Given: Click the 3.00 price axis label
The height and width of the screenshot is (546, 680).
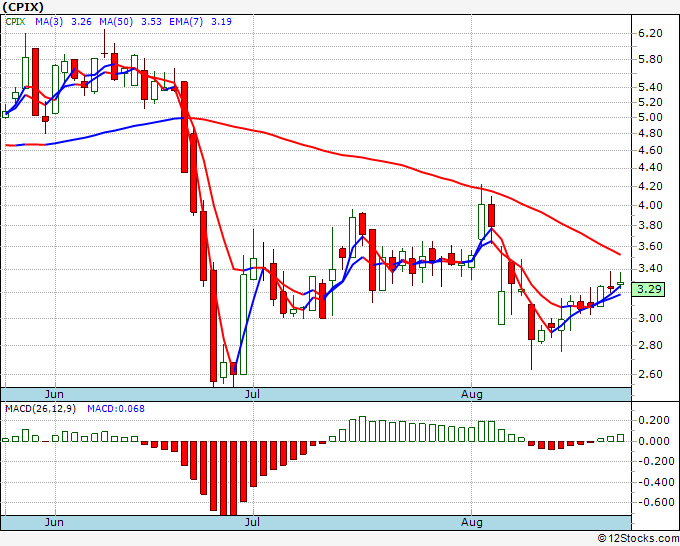Looking at the screenshot, I should coord(650,318).
